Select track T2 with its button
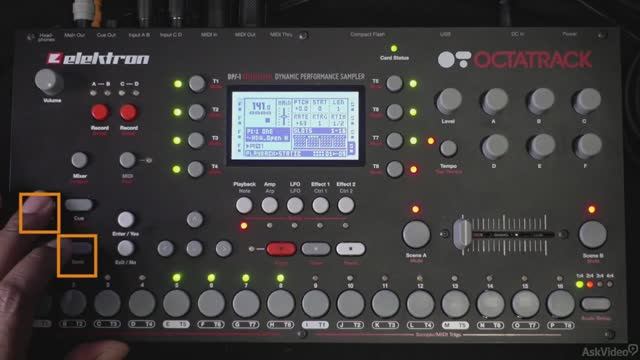The image size is (640, 360). 196,112
